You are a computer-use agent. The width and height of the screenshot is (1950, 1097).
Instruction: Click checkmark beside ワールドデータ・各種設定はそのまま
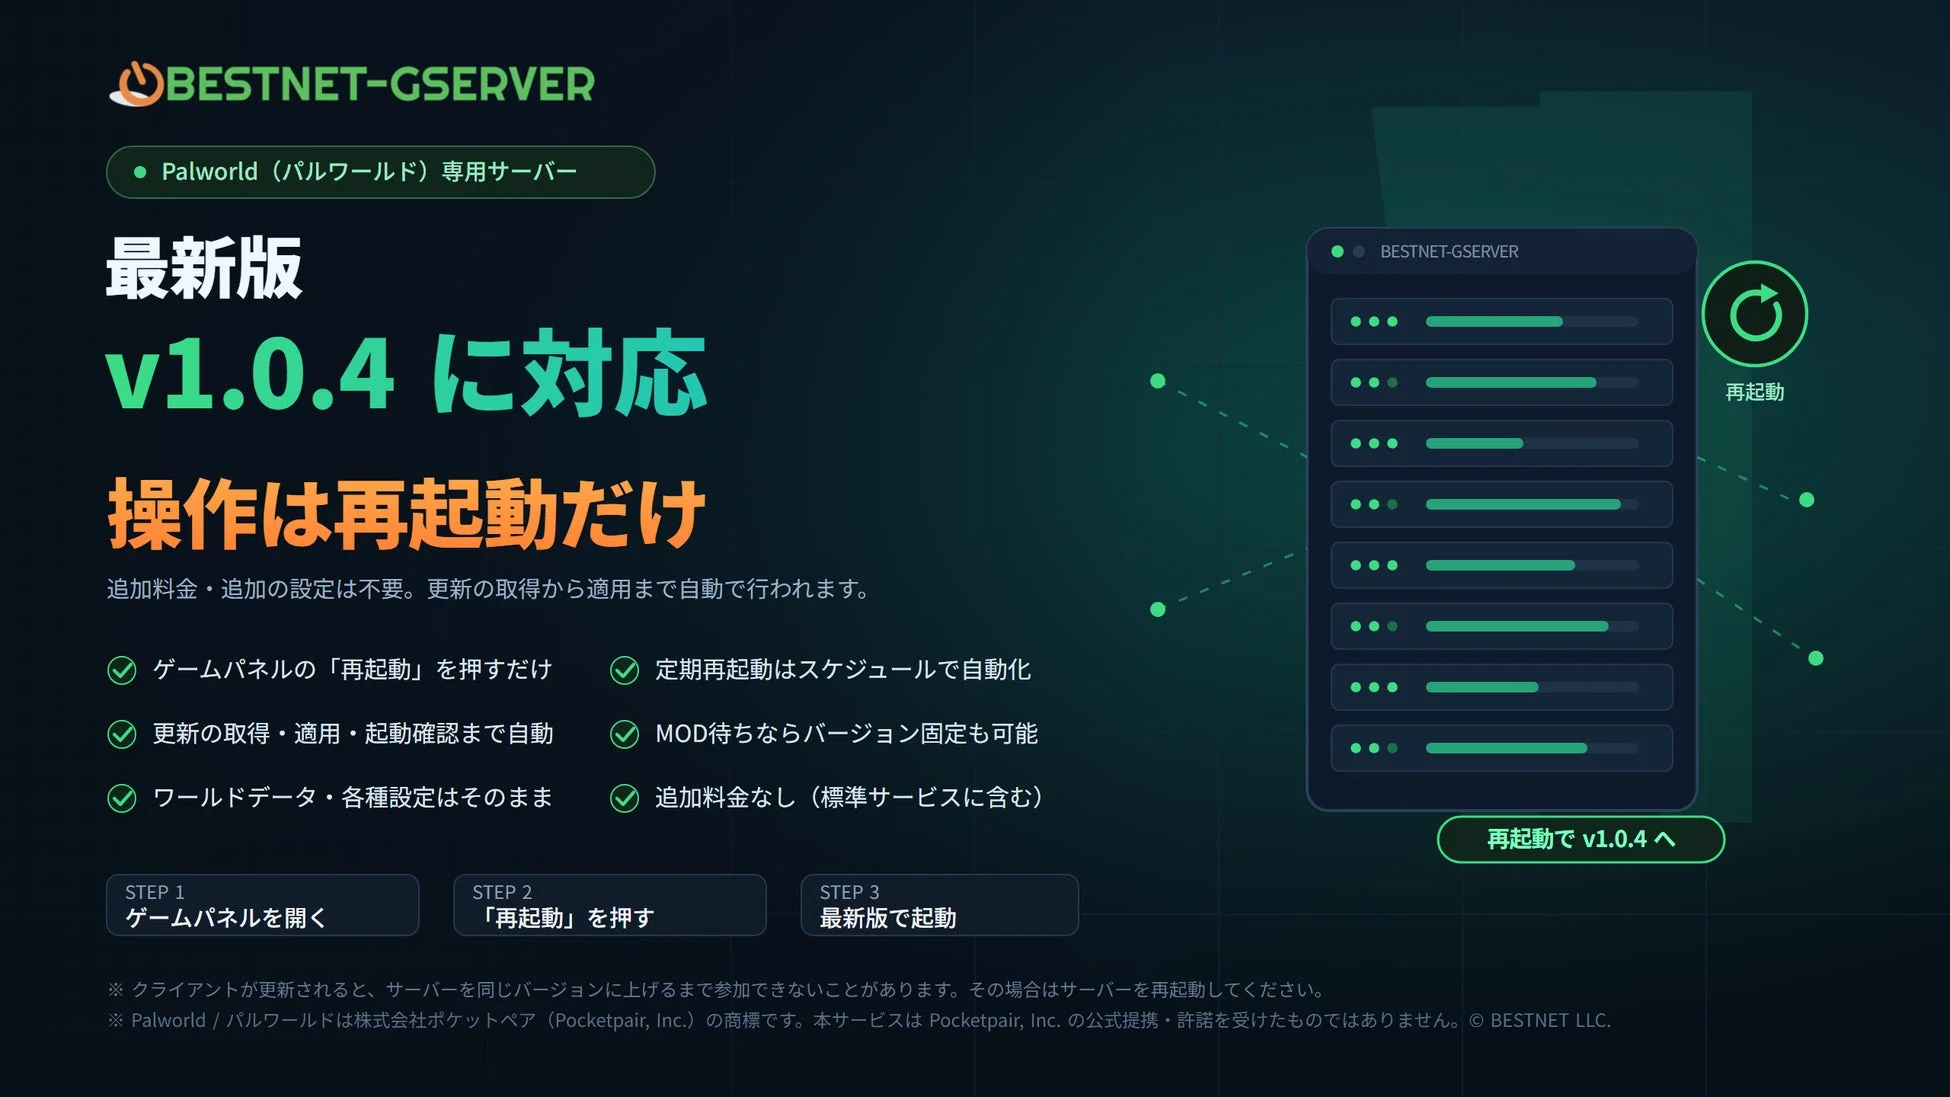pos(122,798)
